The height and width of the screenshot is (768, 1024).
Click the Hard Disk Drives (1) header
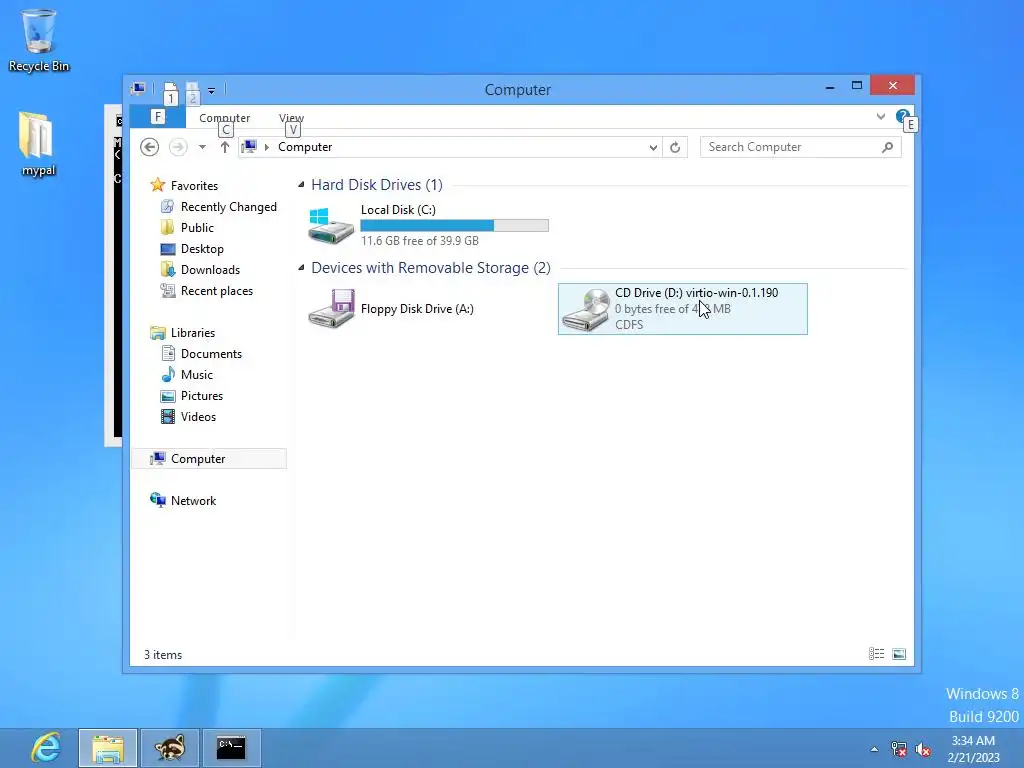coord(377,185)
